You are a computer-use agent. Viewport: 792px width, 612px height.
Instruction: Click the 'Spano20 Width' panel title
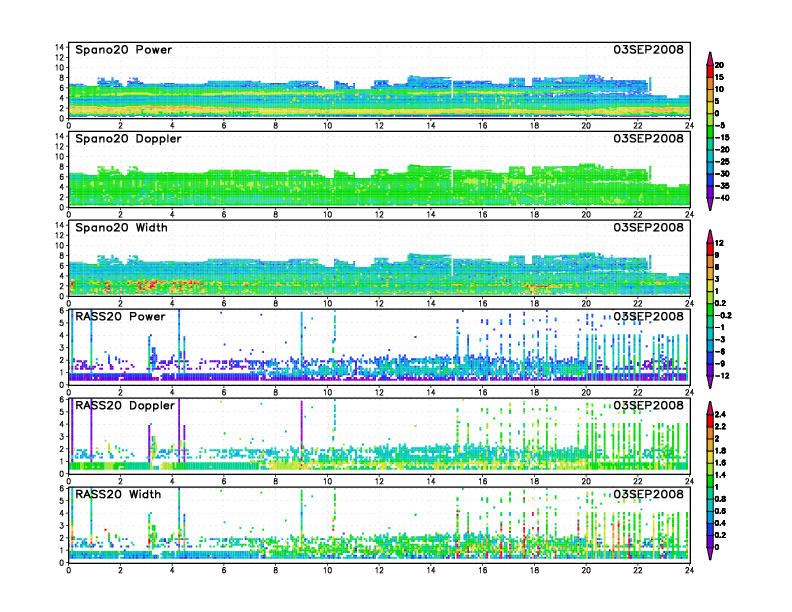pyautogui.click(x=121, y=227)
